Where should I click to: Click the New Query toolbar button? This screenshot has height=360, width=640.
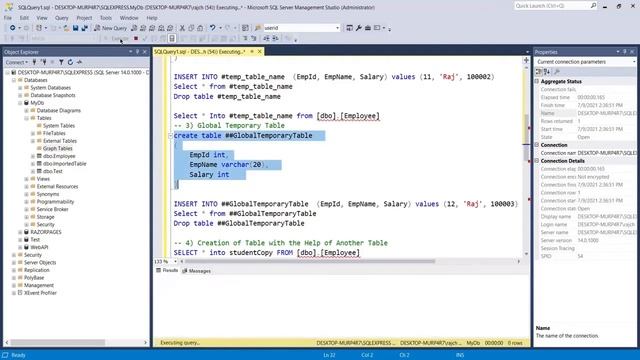tap(111, 28)
